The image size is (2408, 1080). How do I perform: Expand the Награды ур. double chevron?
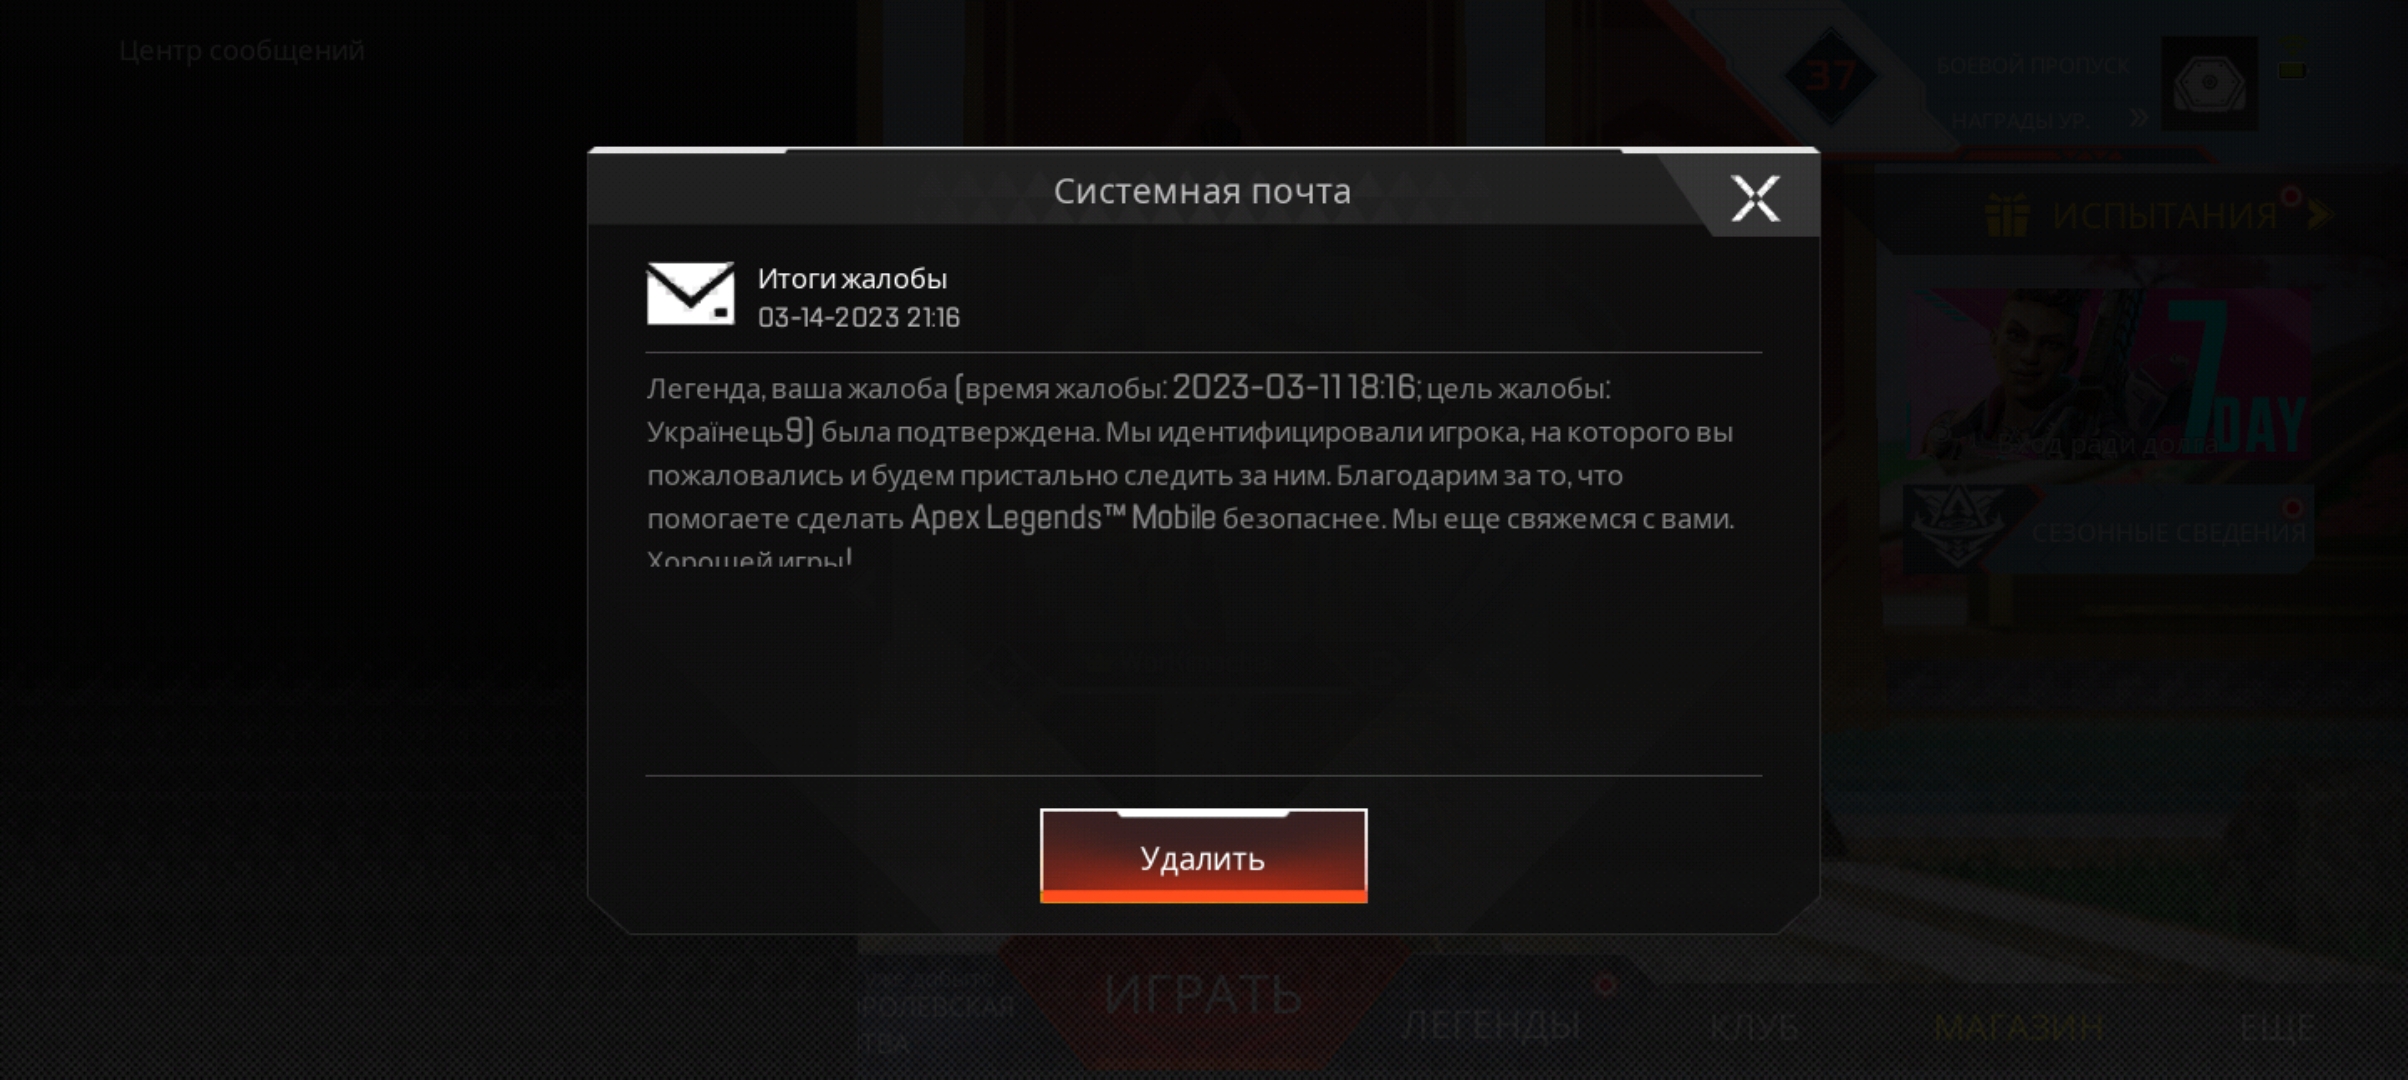2139,118
